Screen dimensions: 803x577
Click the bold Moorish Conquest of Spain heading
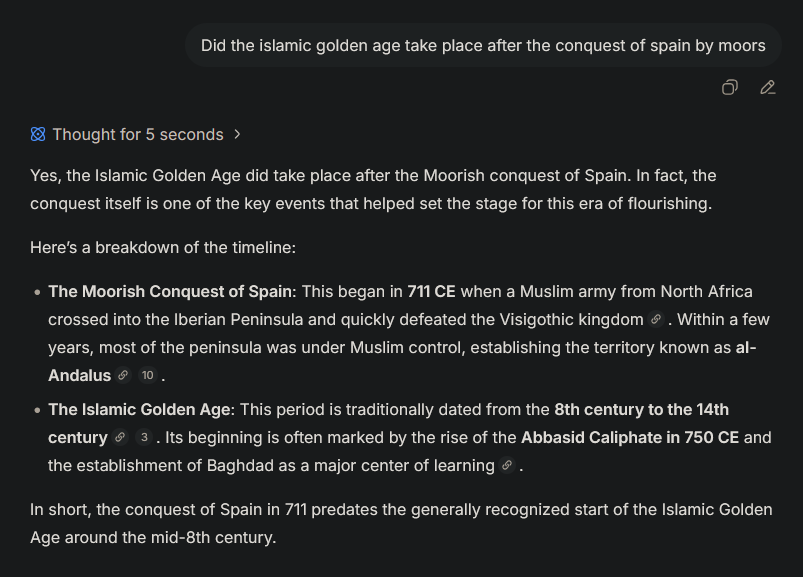[x=172, y=291]
